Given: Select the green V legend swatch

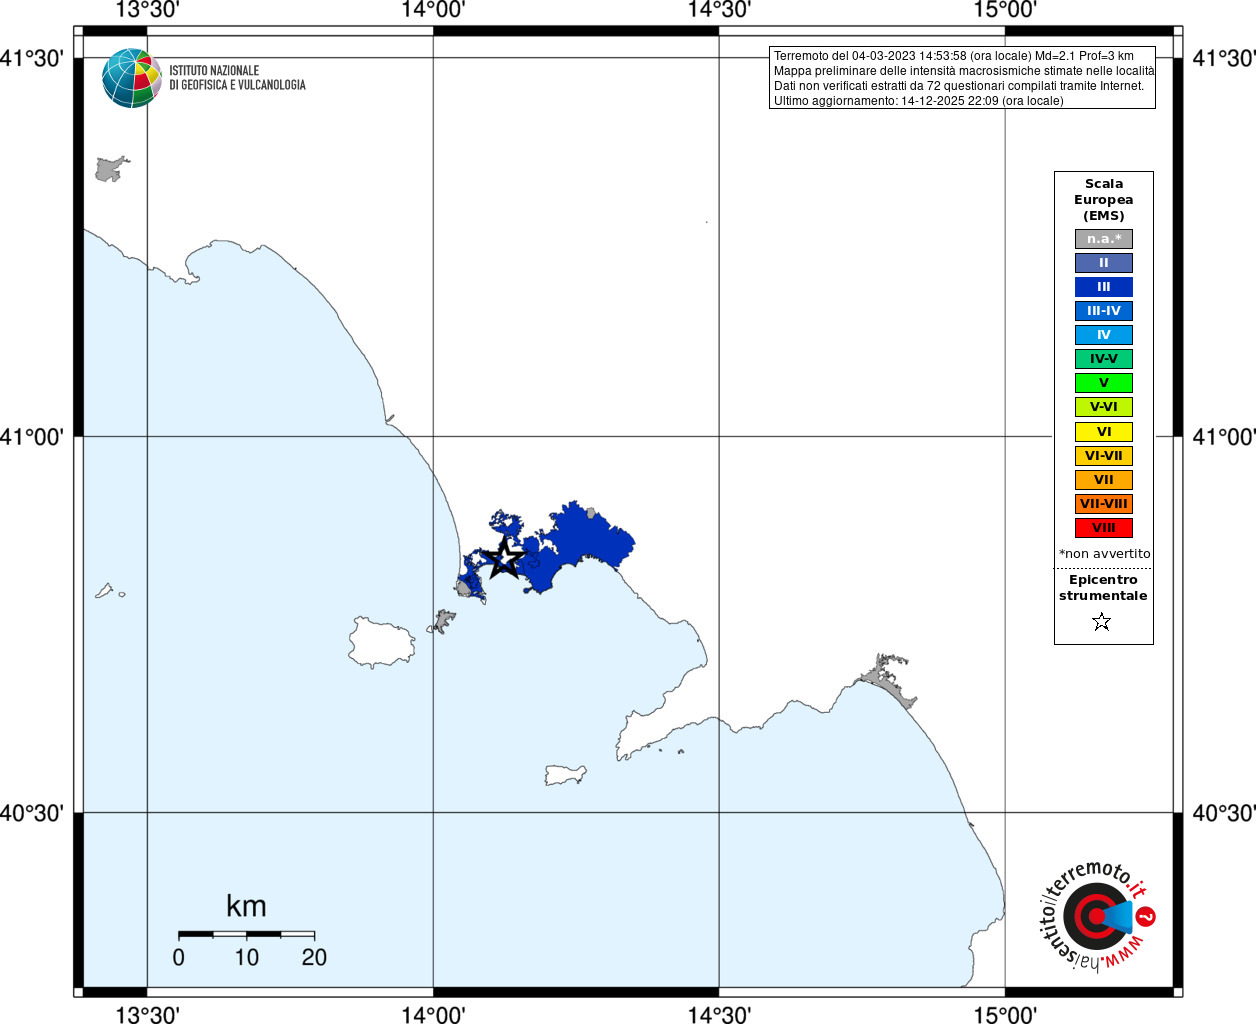Looking at the screenshot, I should click(x=1104, y=383).
